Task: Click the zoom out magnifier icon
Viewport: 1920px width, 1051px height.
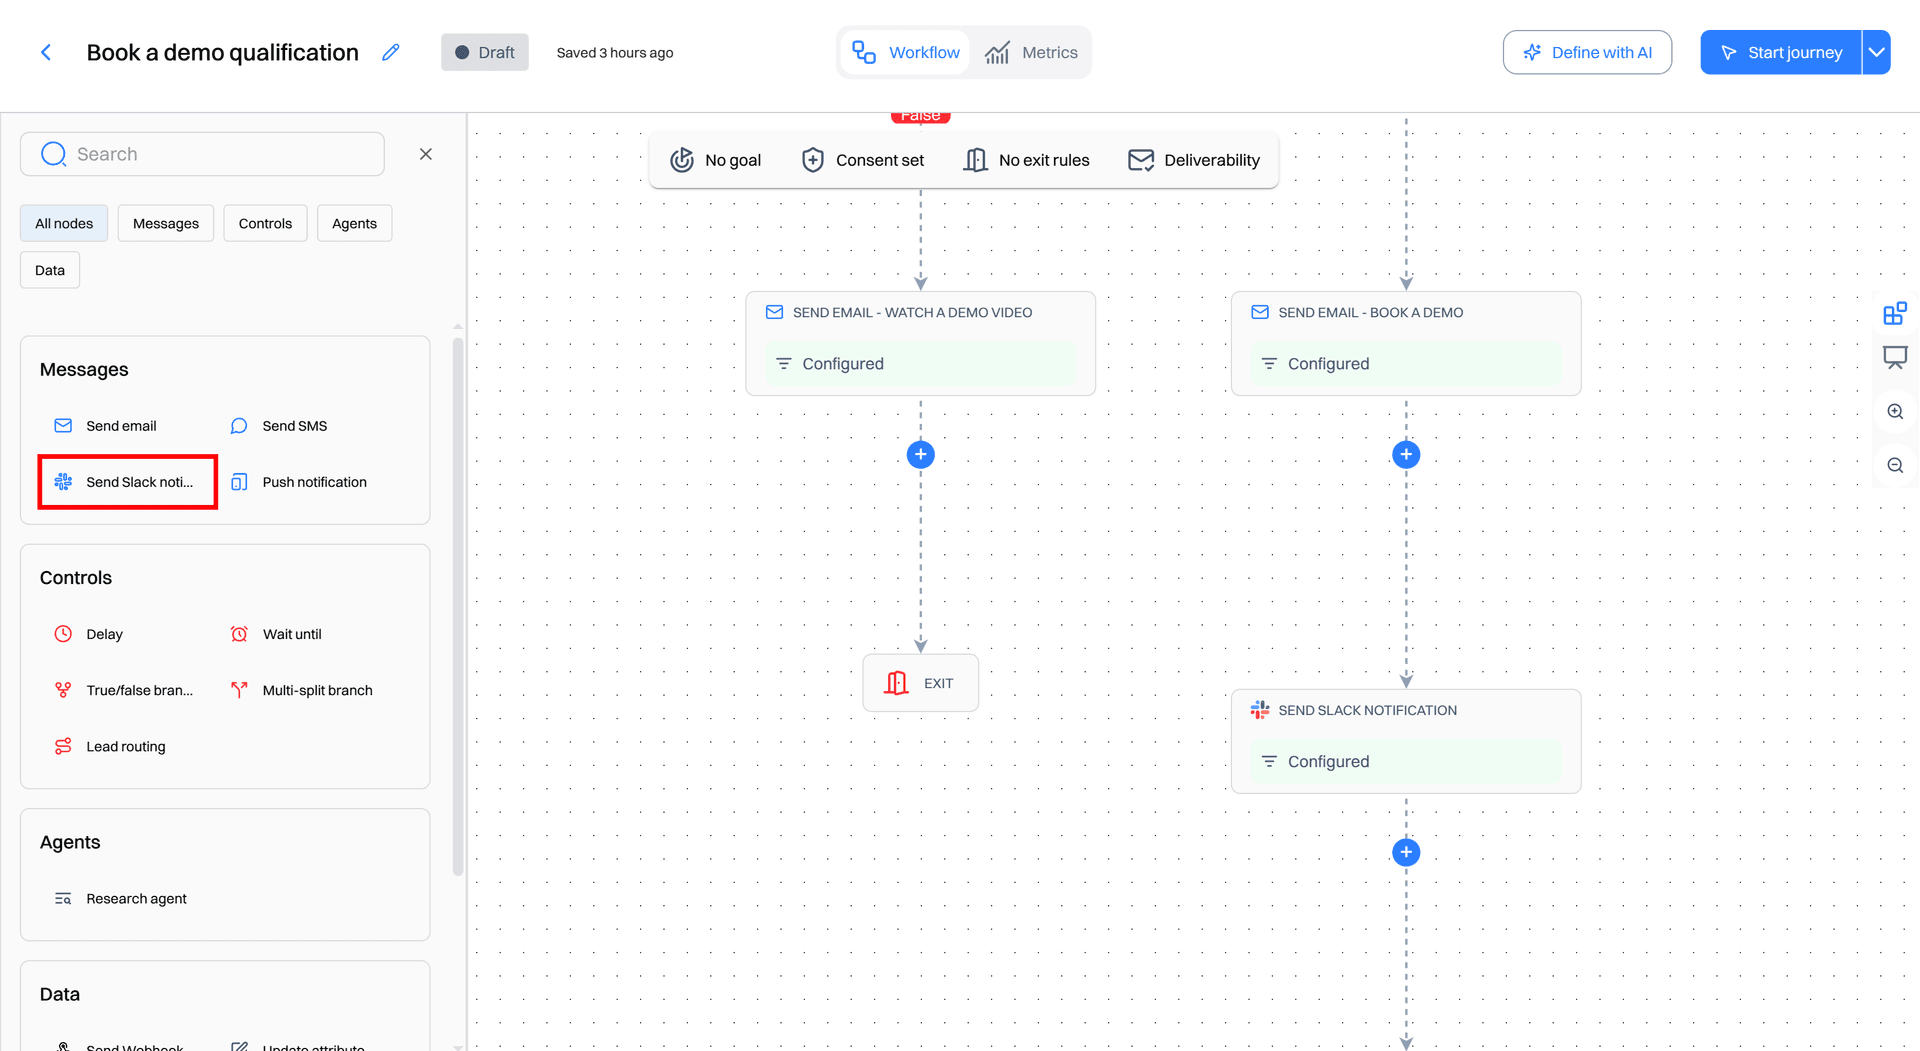Action: [1895, 466]
